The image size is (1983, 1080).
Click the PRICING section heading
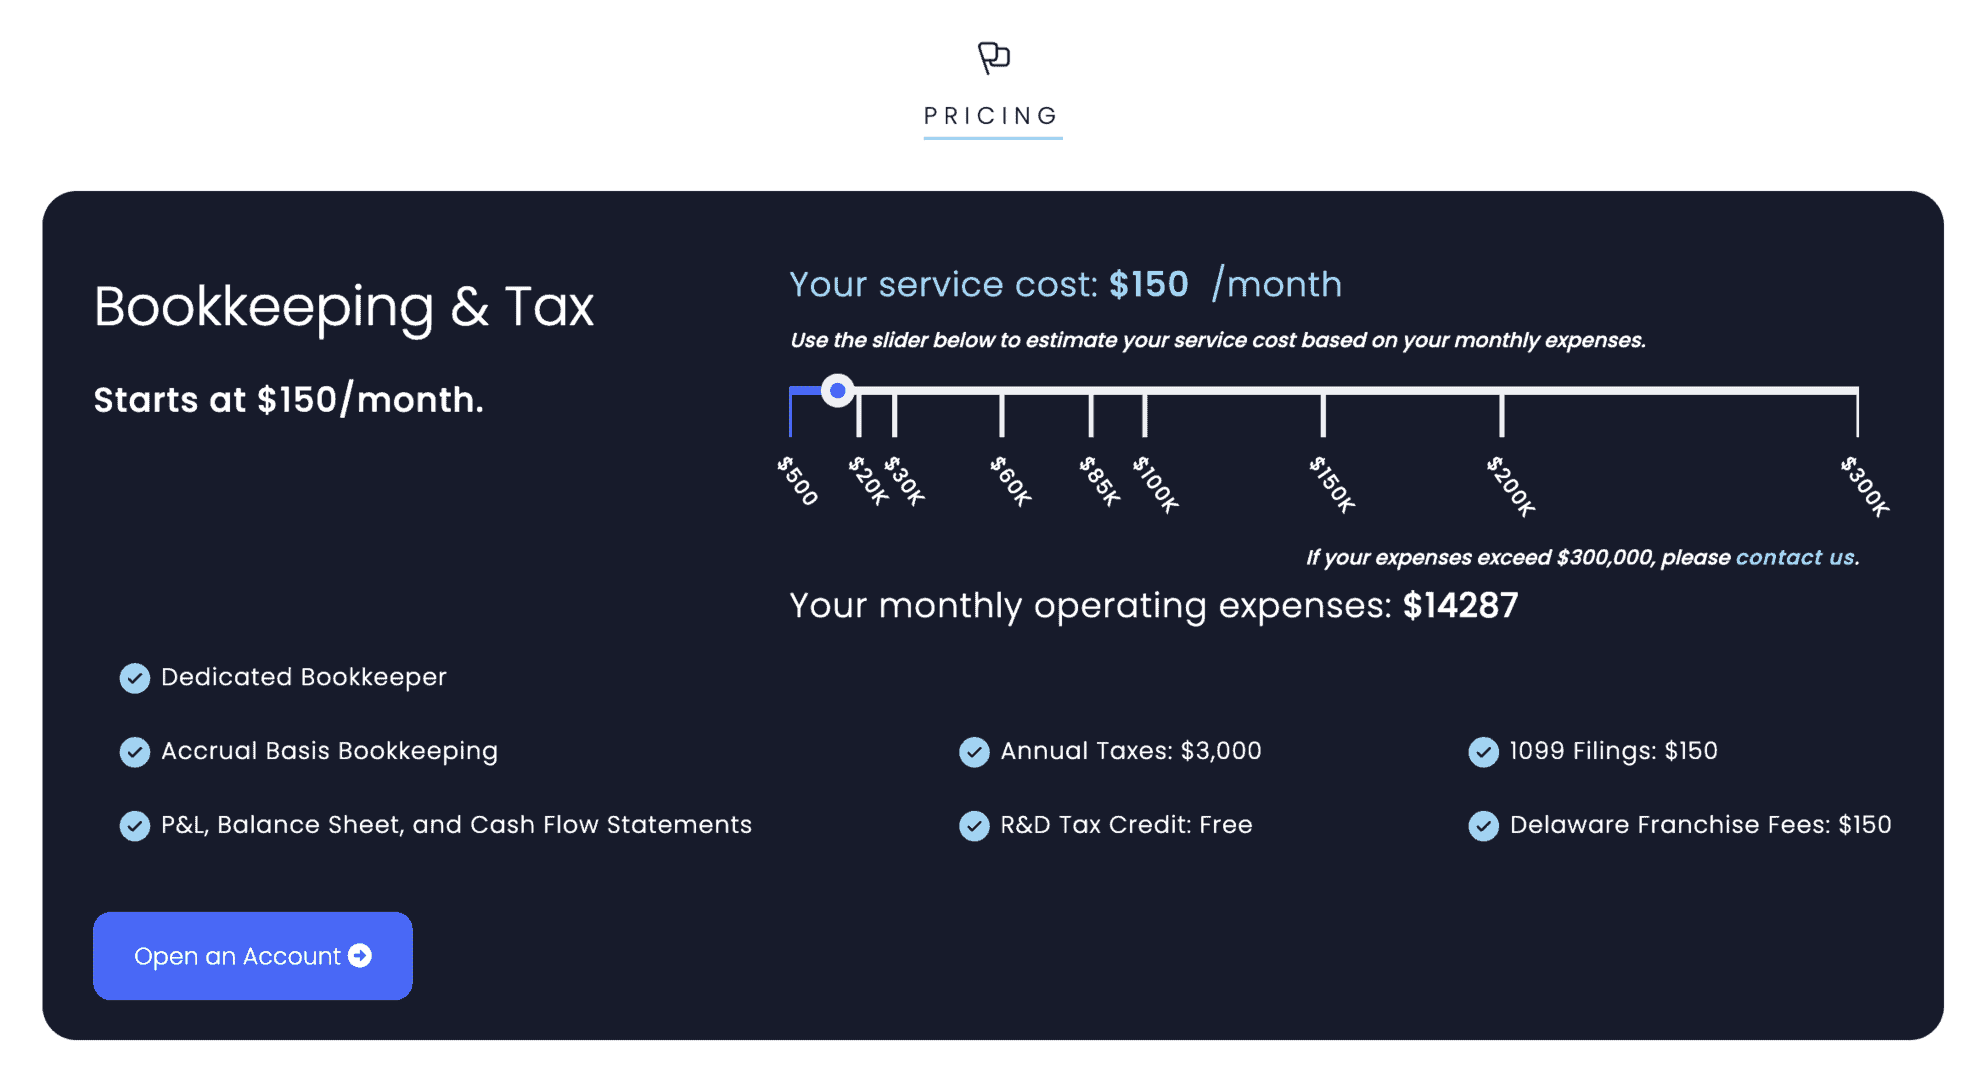tap(992, 116)
